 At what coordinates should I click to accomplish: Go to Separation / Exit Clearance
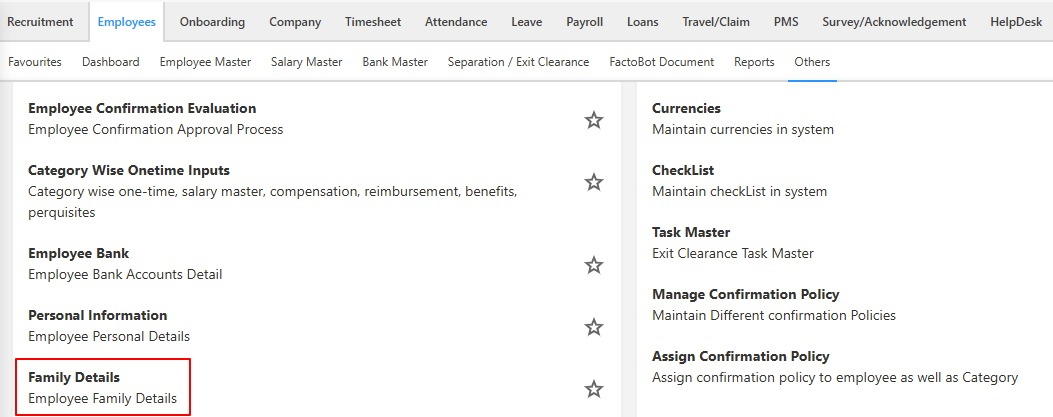(518, 62)
